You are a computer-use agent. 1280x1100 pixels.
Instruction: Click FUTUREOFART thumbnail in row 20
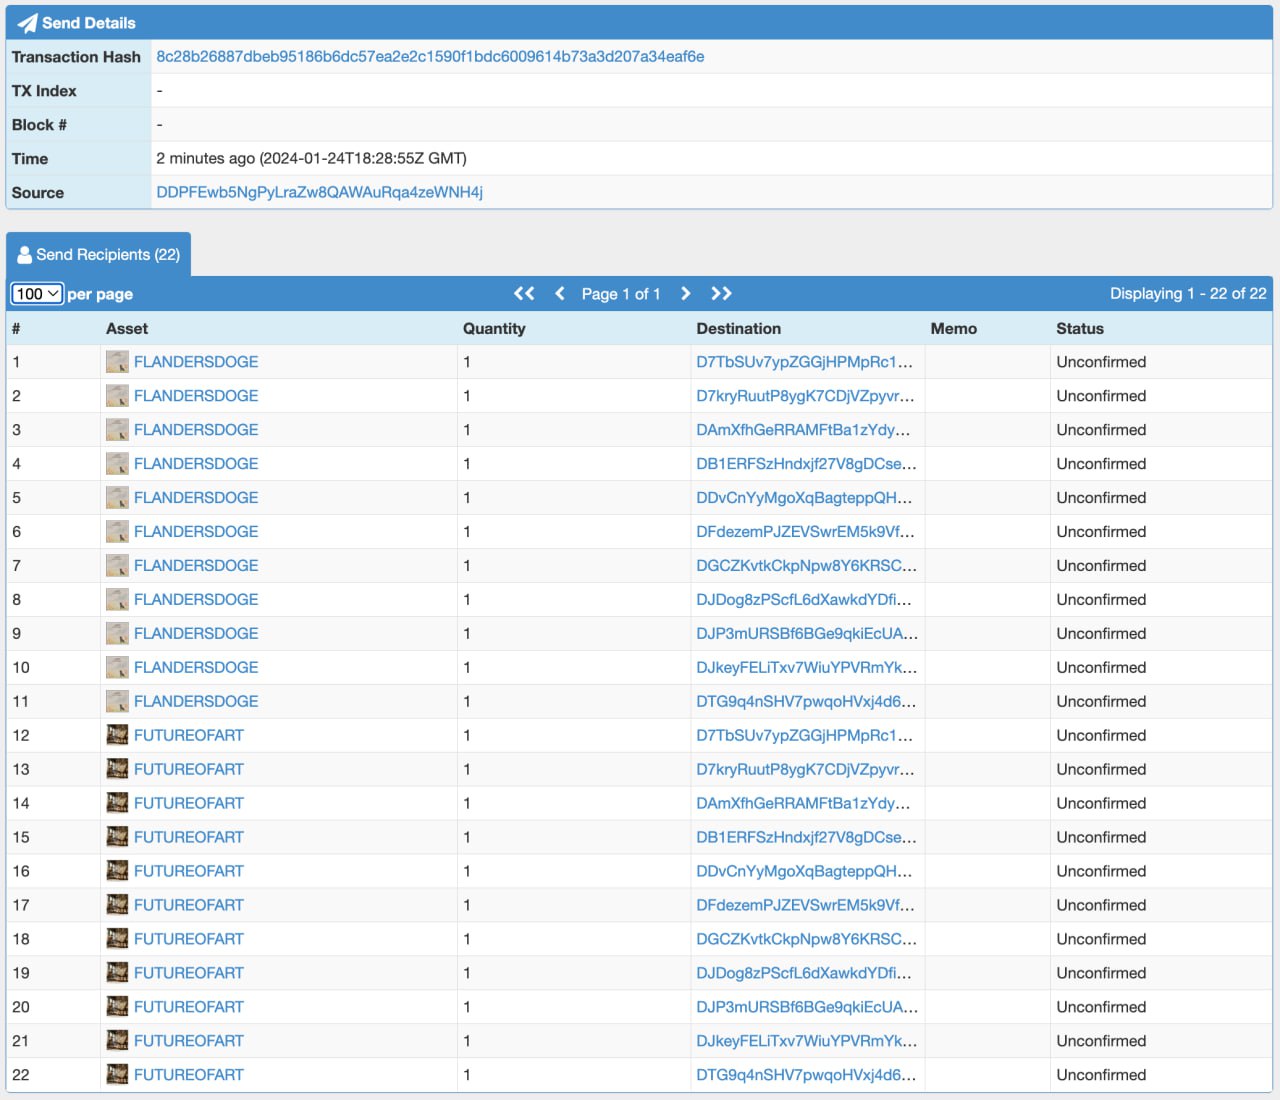[x=117, y=1008]
